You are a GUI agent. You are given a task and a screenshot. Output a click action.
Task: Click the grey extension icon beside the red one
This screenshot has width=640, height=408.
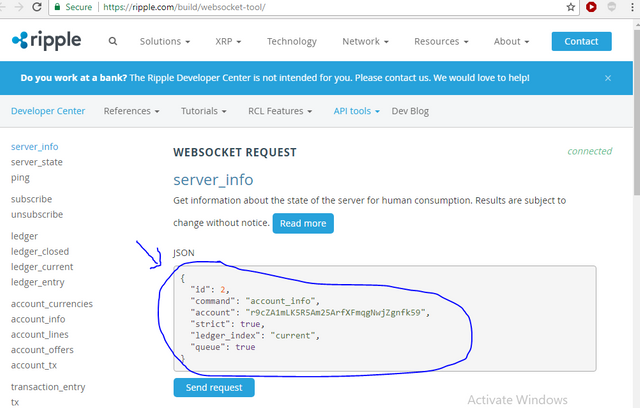pyautogui.click(x=611, y=7)
